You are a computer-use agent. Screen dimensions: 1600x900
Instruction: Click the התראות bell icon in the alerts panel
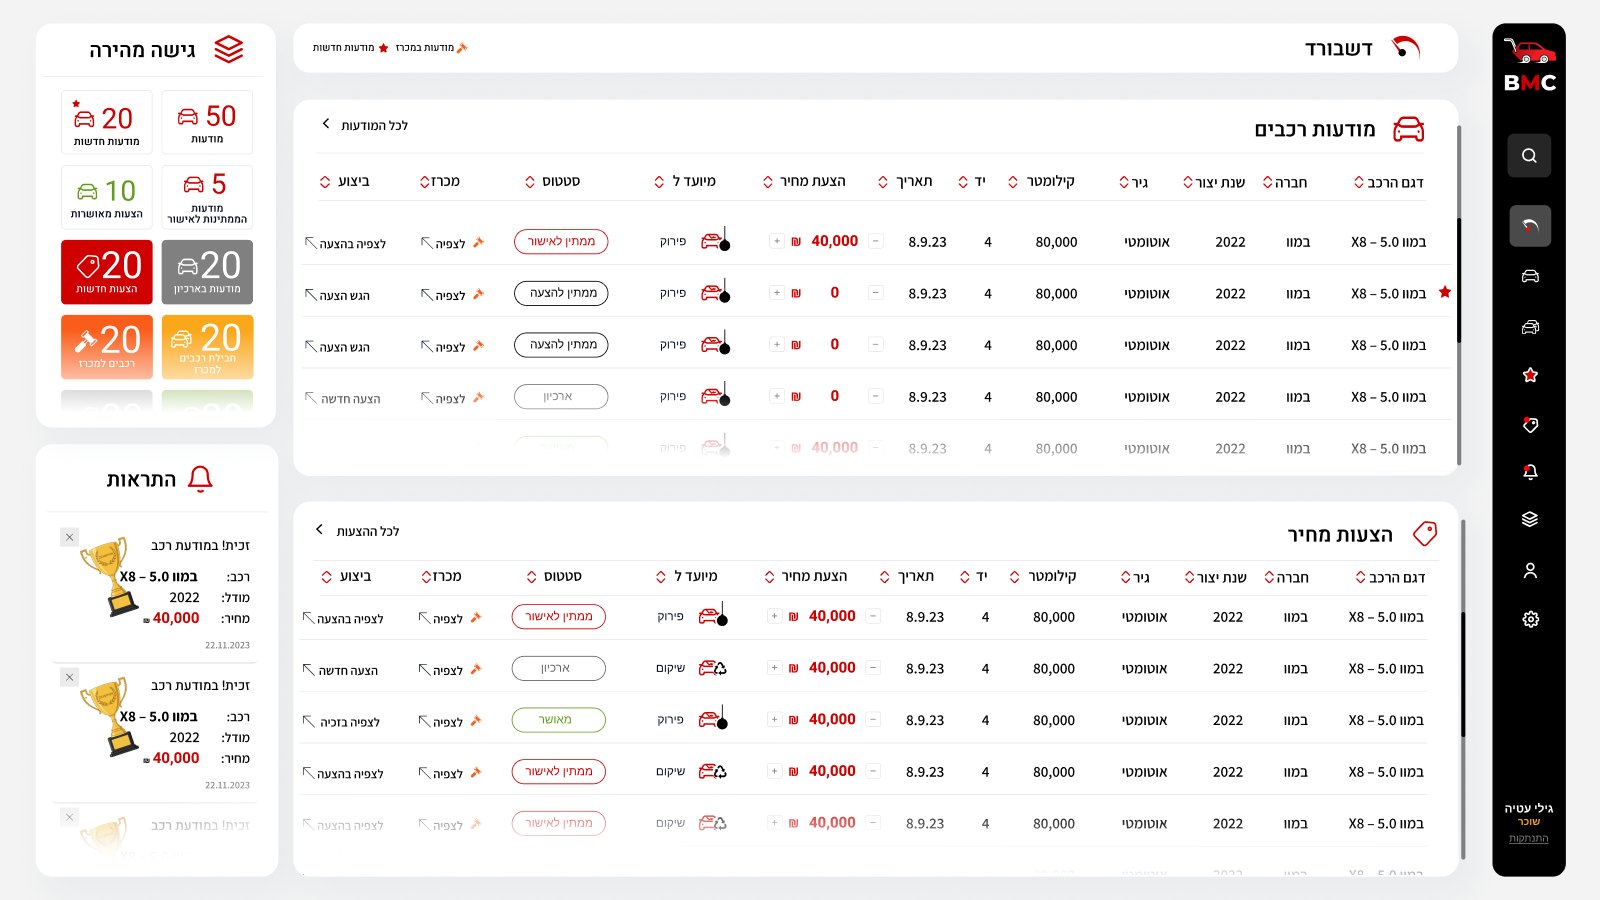coord(200,479)
